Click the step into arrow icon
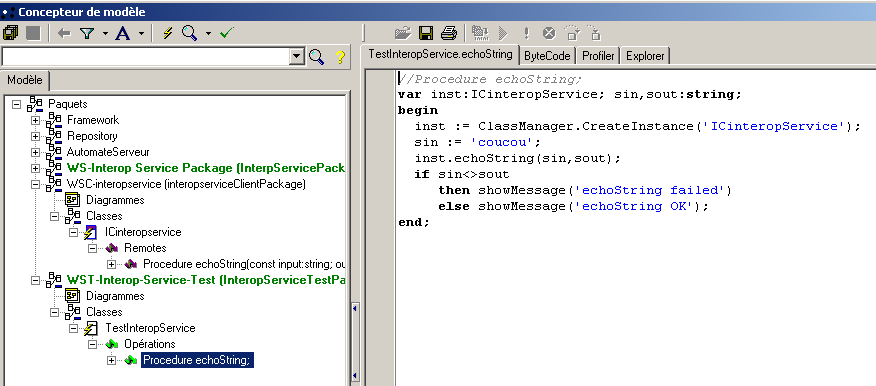The width and height of the screenshot is (876, 386). point(594,34)
